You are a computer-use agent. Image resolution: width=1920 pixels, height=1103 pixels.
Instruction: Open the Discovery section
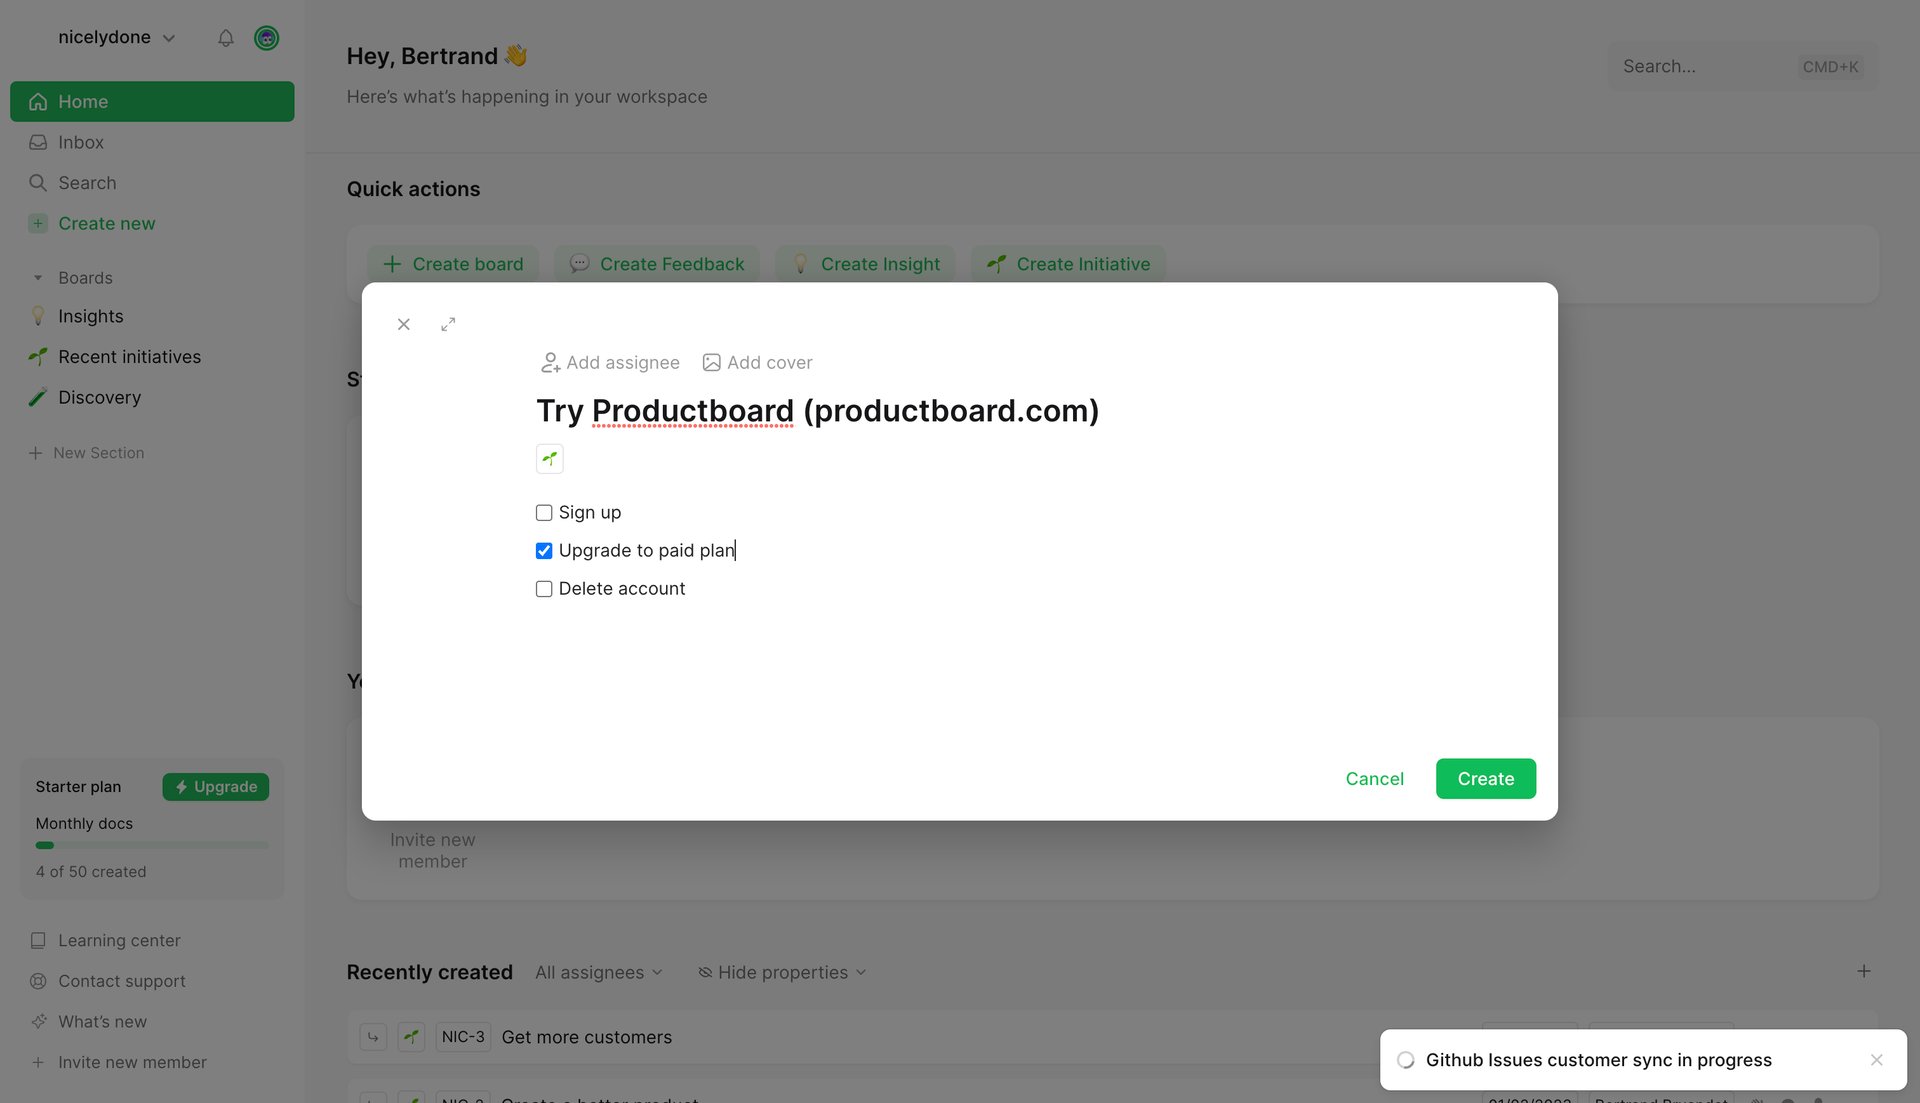click(99, 397)
